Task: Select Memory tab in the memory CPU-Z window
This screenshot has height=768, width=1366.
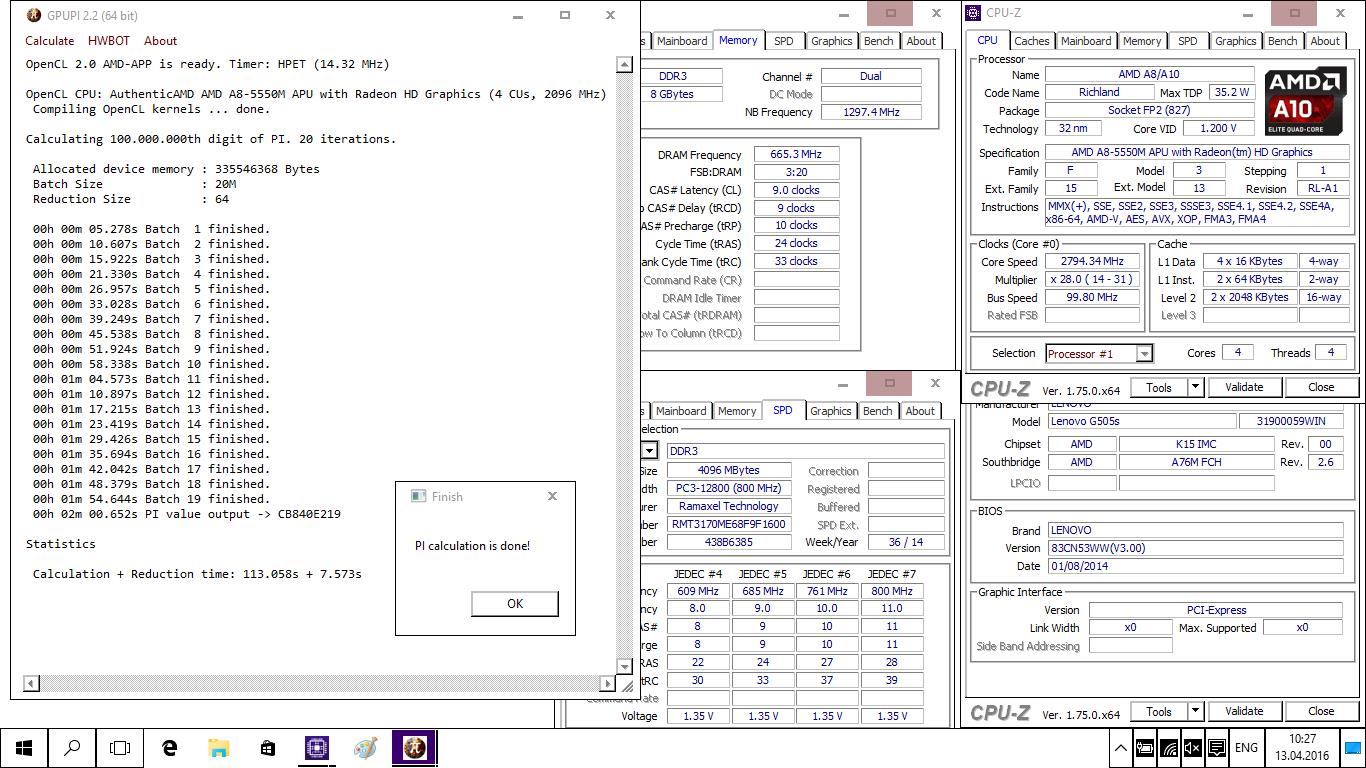Action: 738,41
